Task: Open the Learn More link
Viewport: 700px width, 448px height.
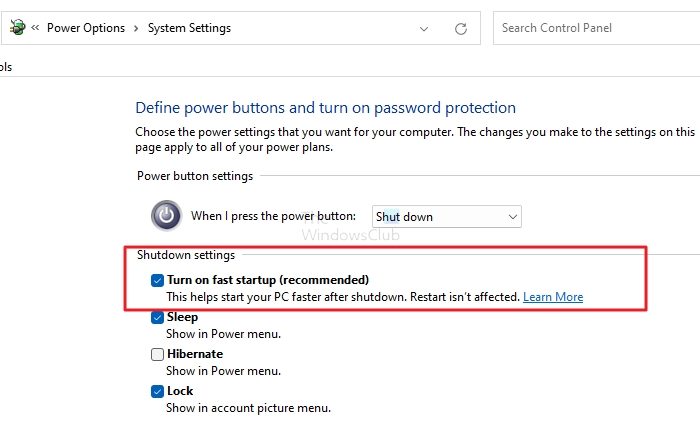Action: [552, 297]
